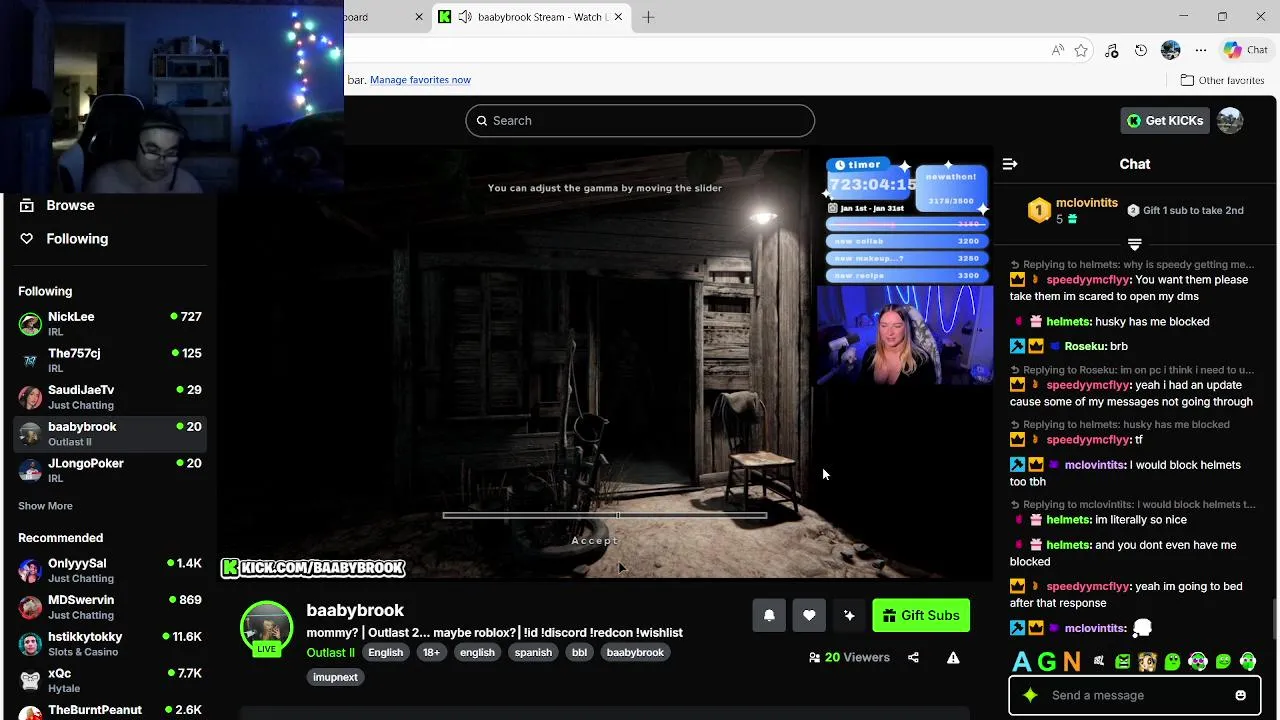The width and height of the screenshot is (1280, 720).
Task: Insert the orange letter N emote
Action: coord(1072,662)
